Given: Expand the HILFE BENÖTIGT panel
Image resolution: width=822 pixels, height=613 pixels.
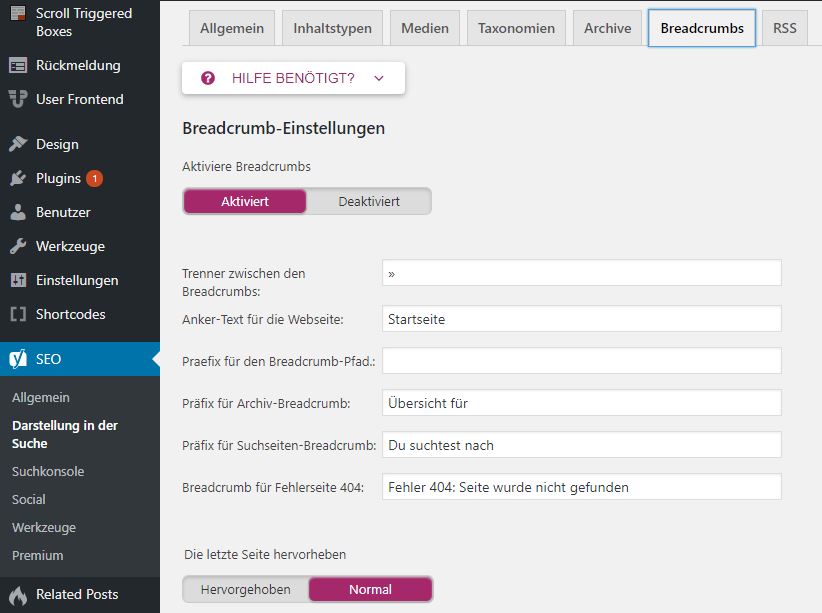Looking at the screenshot, I should tap(293, 77).
